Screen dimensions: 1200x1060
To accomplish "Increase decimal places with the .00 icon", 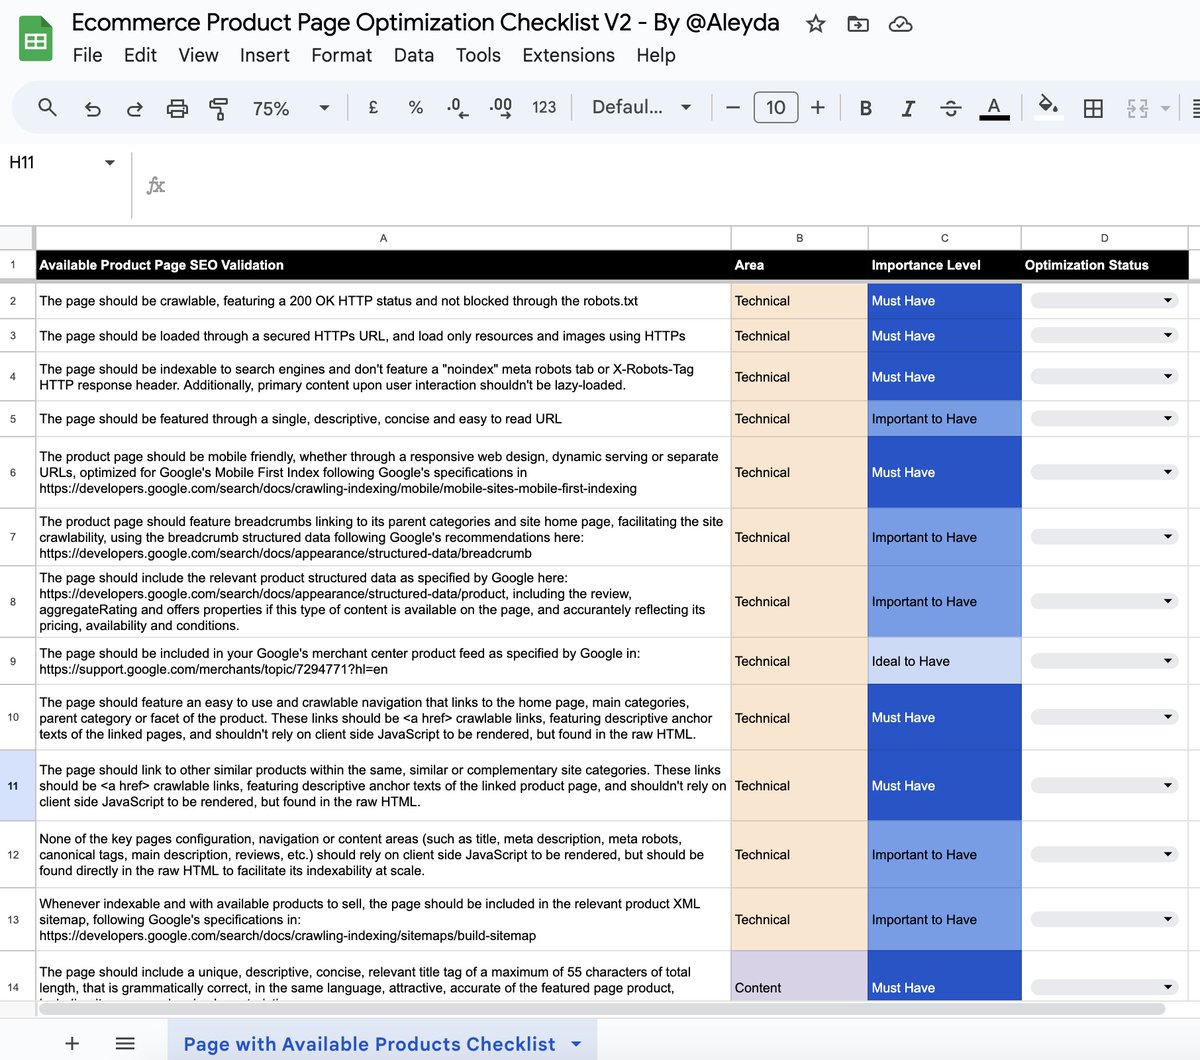I will [x=497, y=108].
